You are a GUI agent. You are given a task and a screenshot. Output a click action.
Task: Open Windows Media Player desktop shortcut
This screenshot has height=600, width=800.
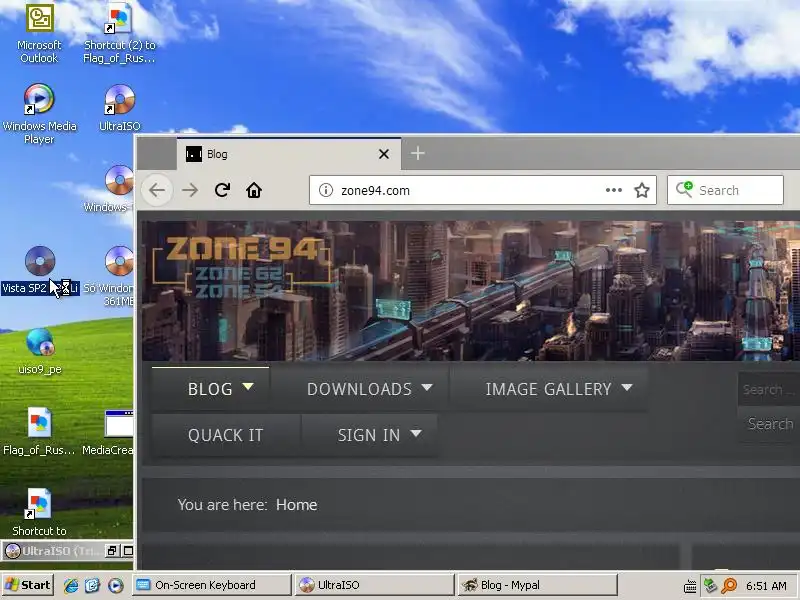(39, 114)
